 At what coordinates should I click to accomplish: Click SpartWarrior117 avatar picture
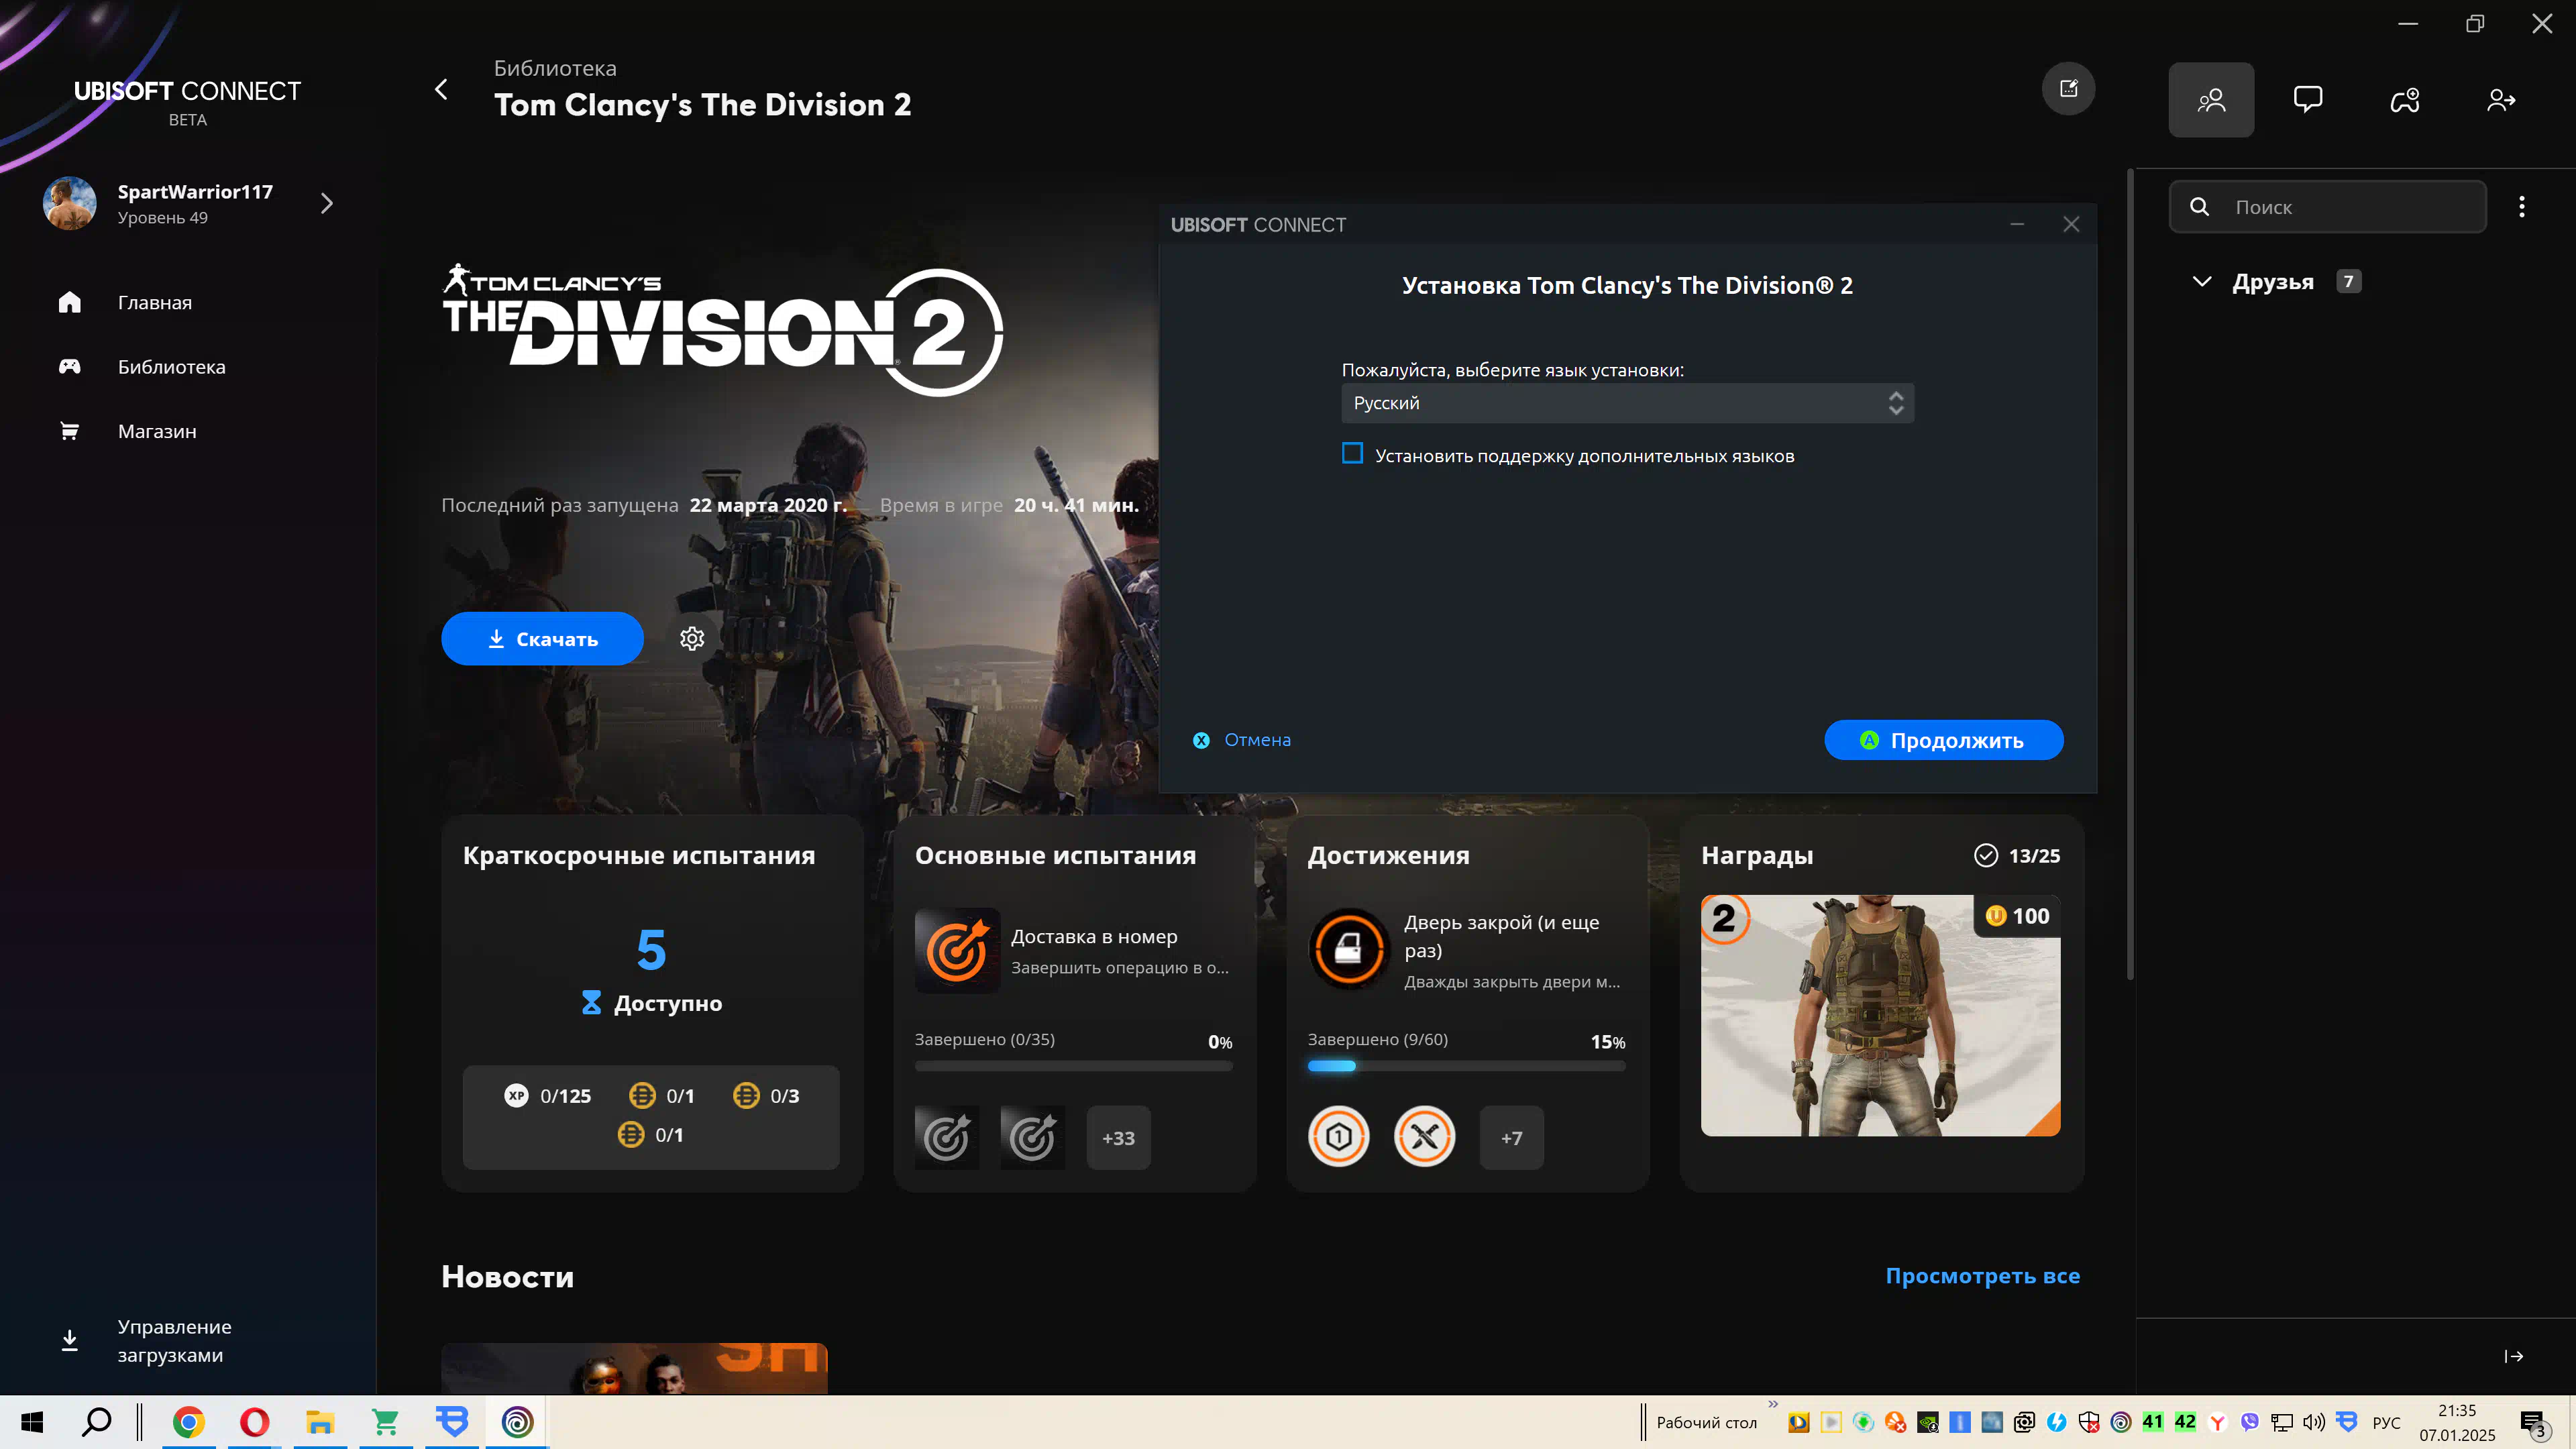click(x=69, y=203)
